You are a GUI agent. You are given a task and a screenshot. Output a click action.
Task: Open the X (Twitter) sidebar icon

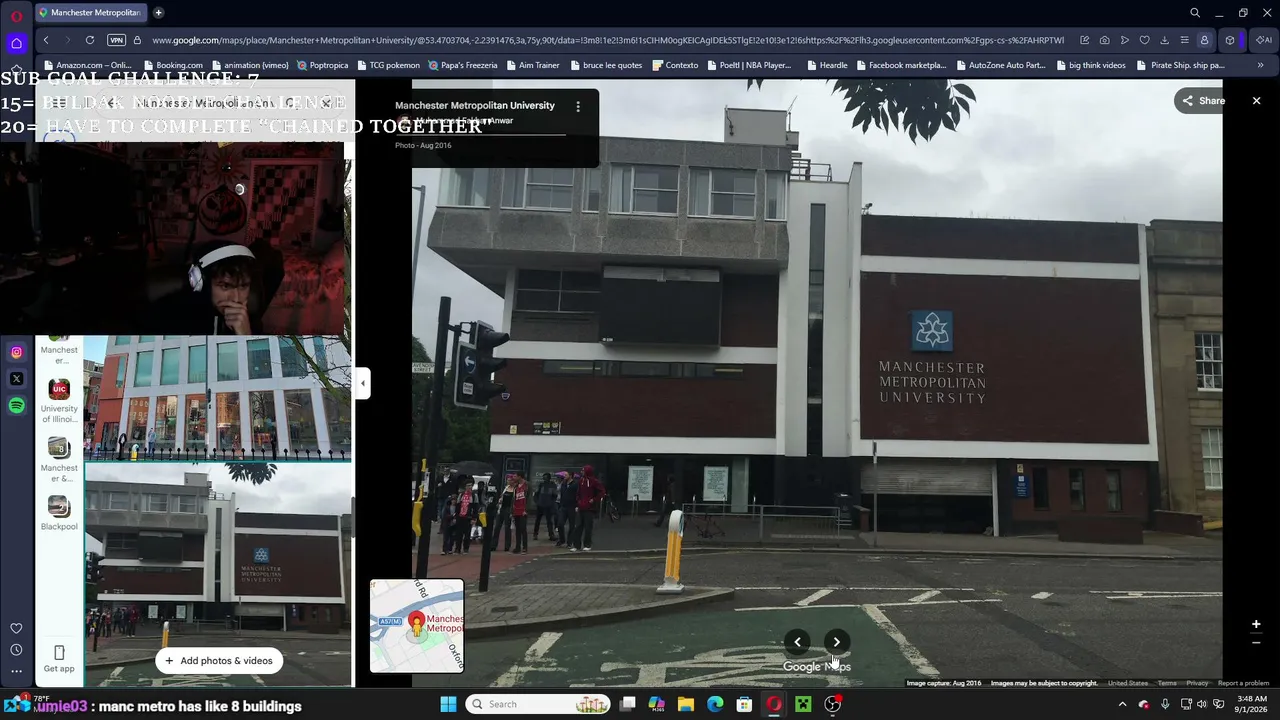pos(16,379)
